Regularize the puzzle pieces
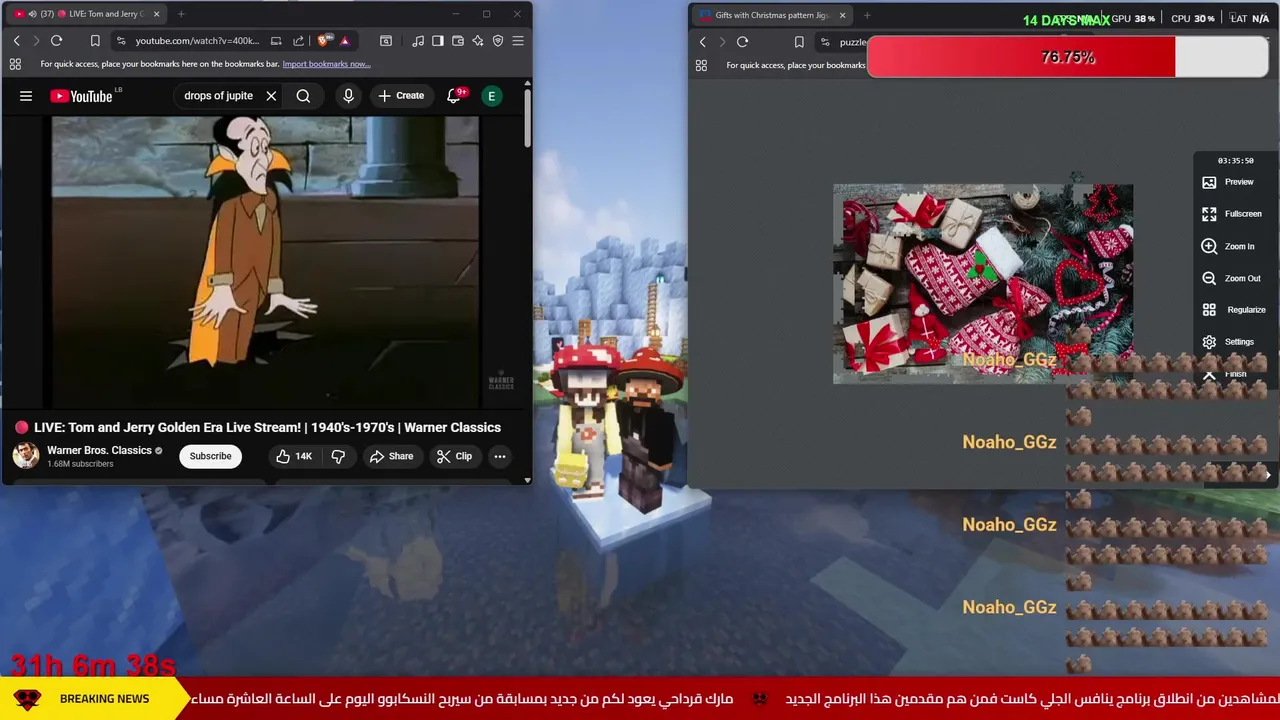 1233,310
